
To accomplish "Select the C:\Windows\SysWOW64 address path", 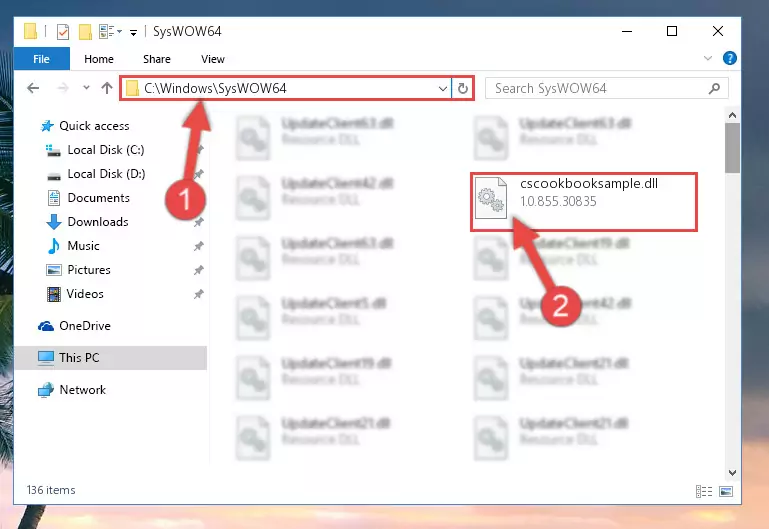I will [x=215, y=88].
